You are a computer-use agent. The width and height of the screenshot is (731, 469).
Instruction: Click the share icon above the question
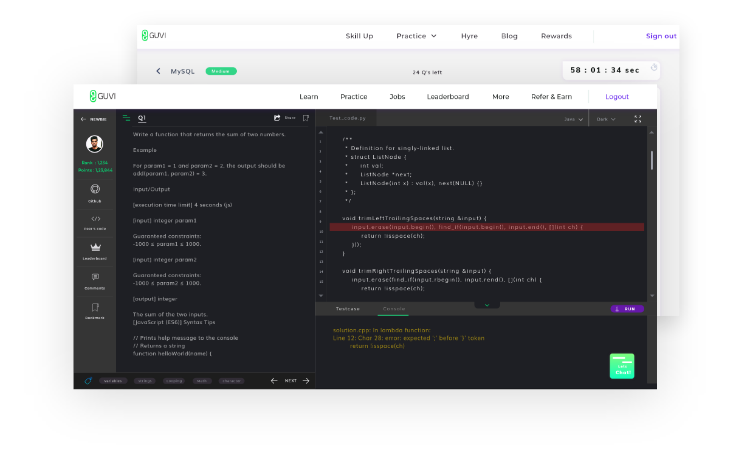coord(277,118)
